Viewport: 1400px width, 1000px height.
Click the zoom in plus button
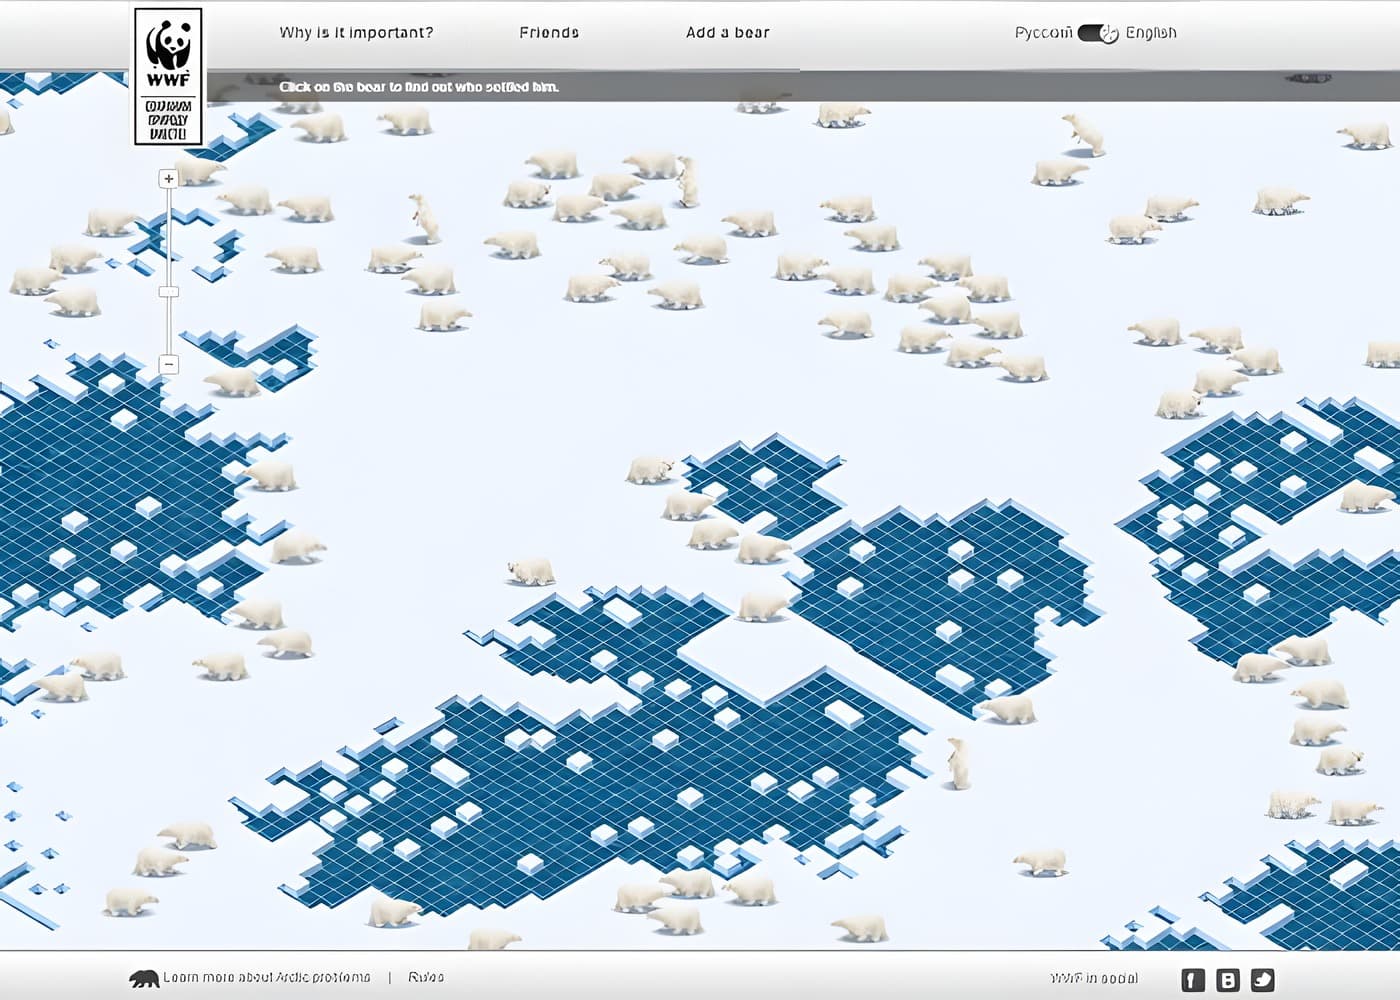click(x=169, y=179)
